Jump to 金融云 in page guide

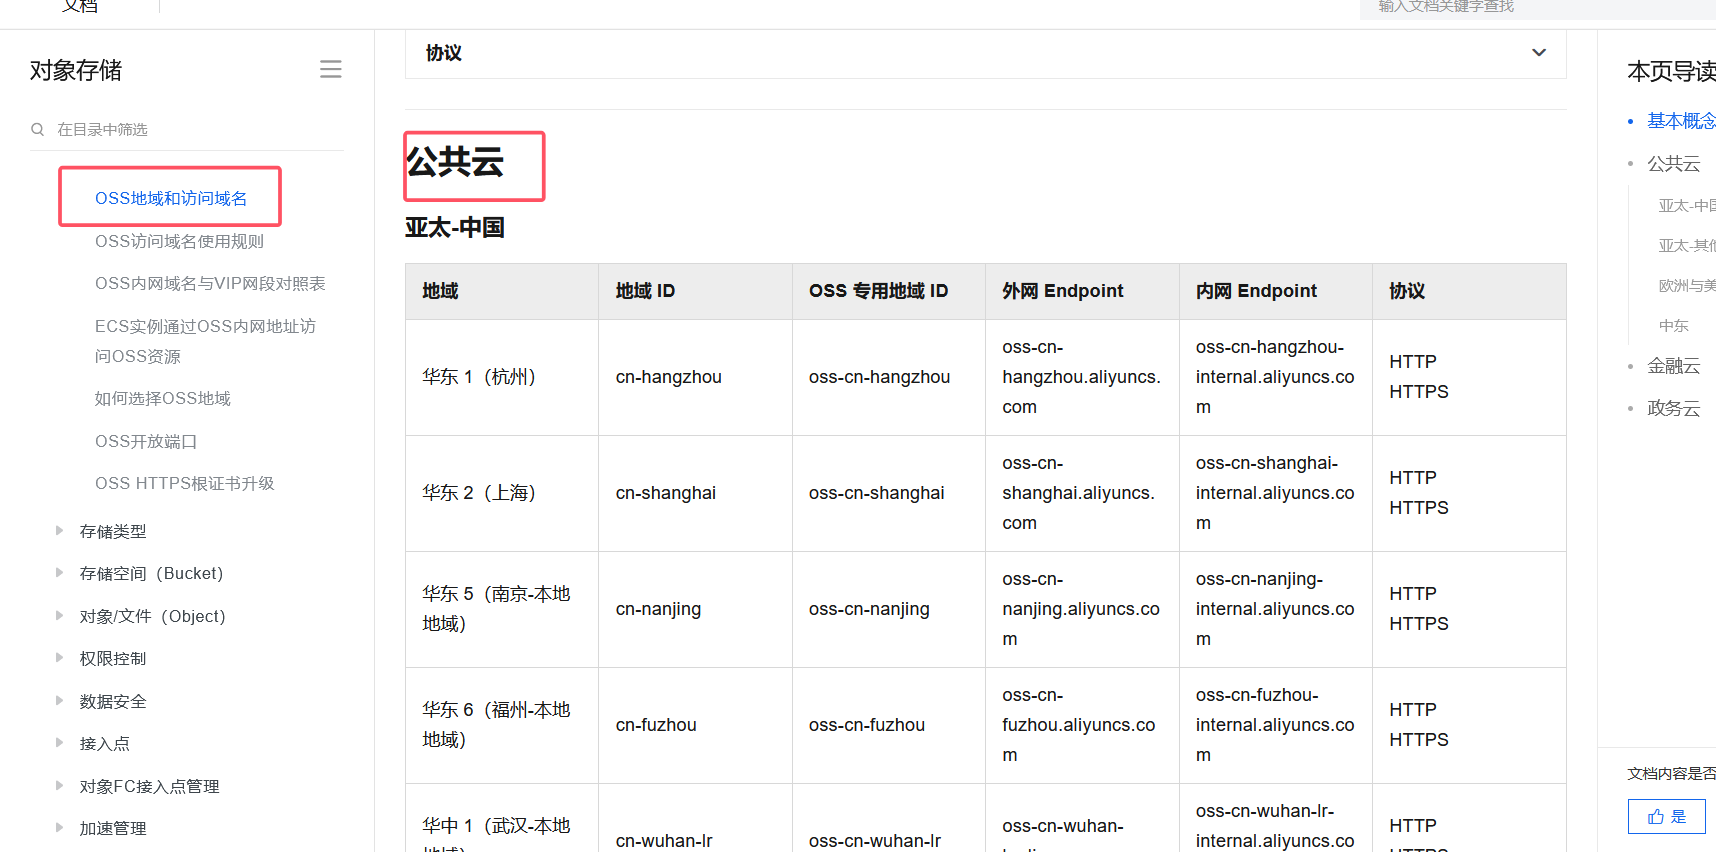click(1673, 366)
